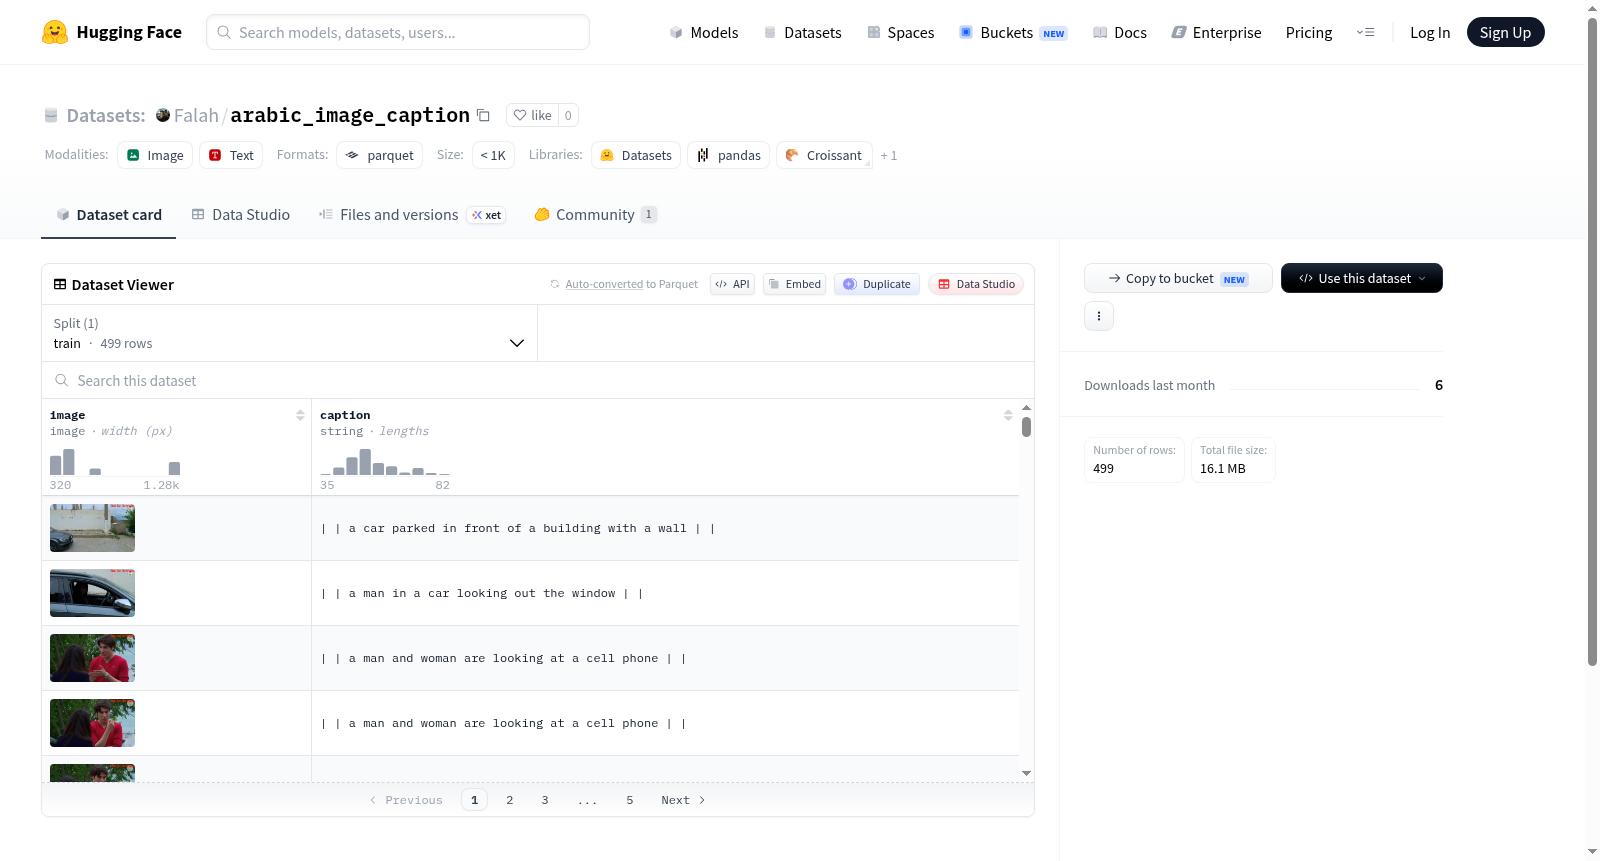The height and width of the screenshot is (861, 1600).
Task: Open Enterprise in top navigation
Action: pos(1216,32)
